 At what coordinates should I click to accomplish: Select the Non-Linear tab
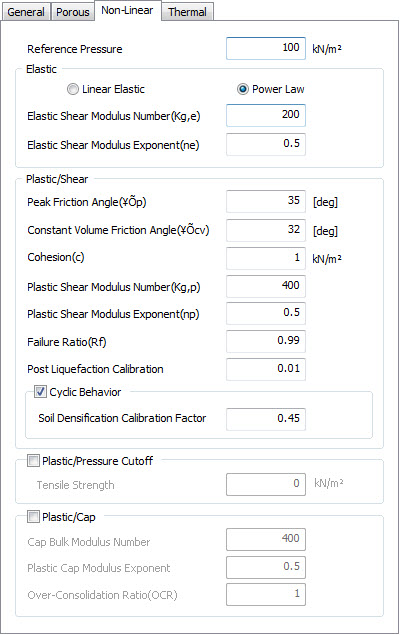coord(127,10)
